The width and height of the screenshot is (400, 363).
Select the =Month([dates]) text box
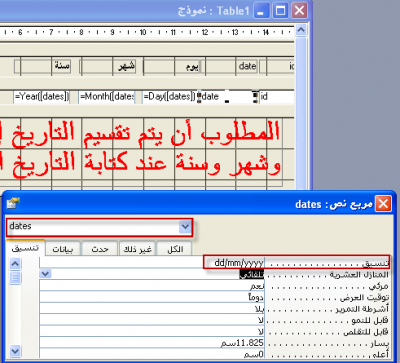[107, 97]
